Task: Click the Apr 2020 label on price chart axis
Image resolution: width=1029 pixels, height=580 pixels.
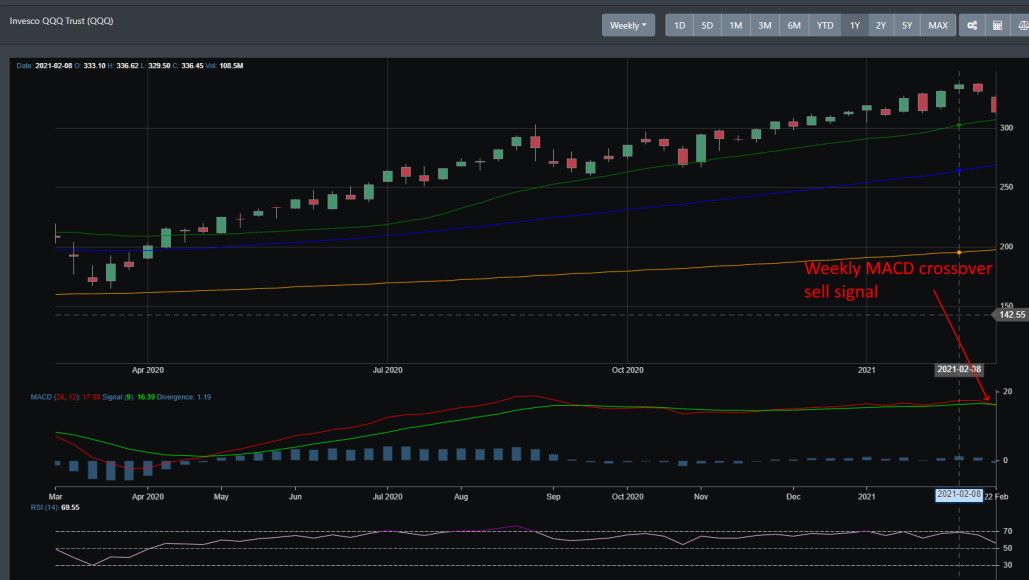Action: click(148, 370)
